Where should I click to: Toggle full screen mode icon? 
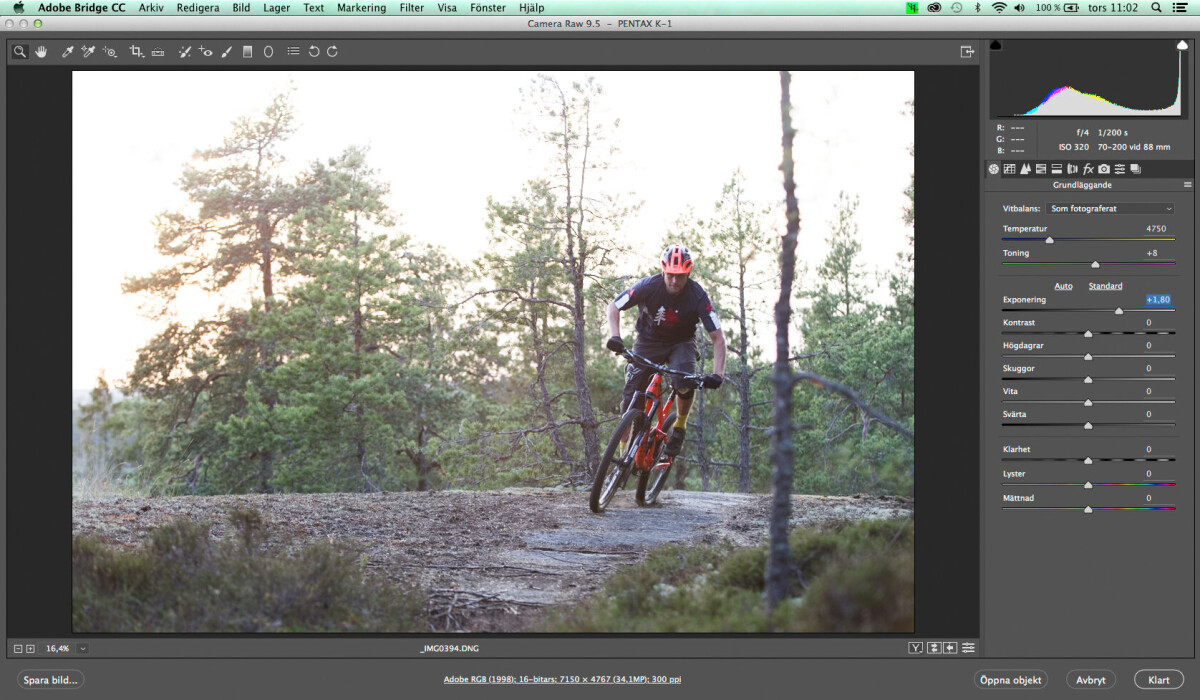[967, 51]
